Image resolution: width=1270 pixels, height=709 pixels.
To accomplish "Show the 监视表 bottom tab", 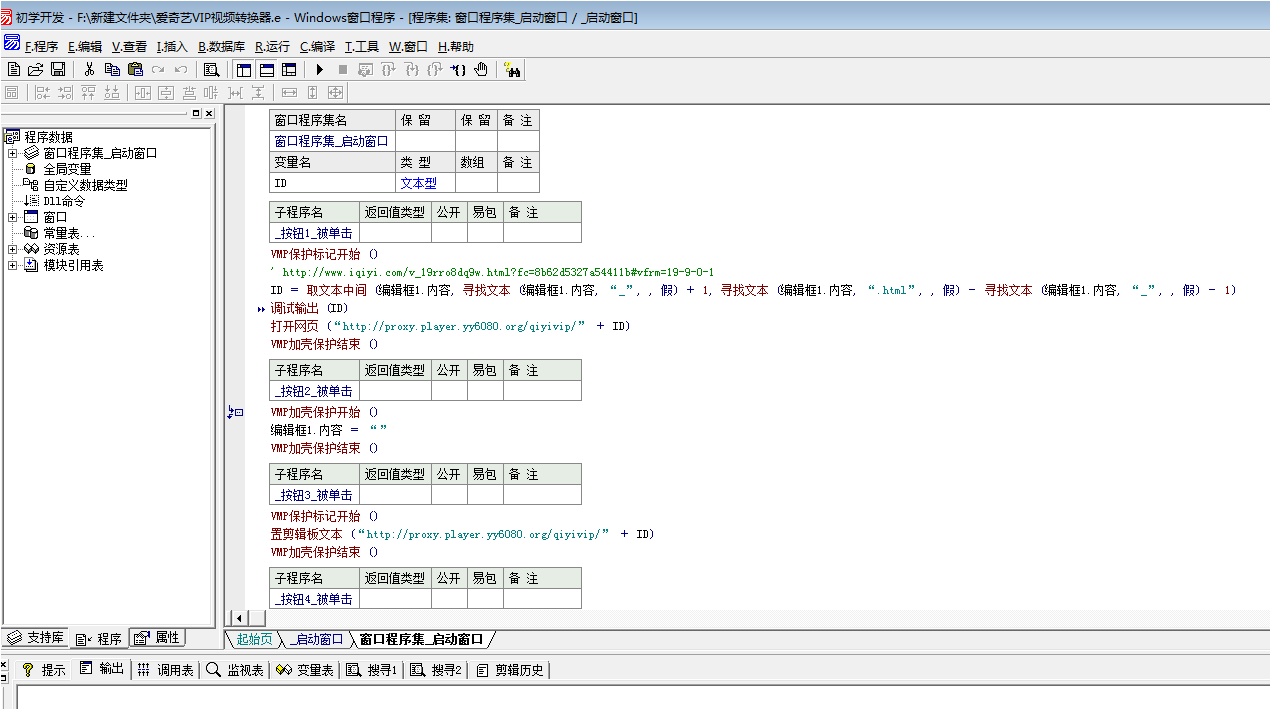I will (x=235, y=670).
